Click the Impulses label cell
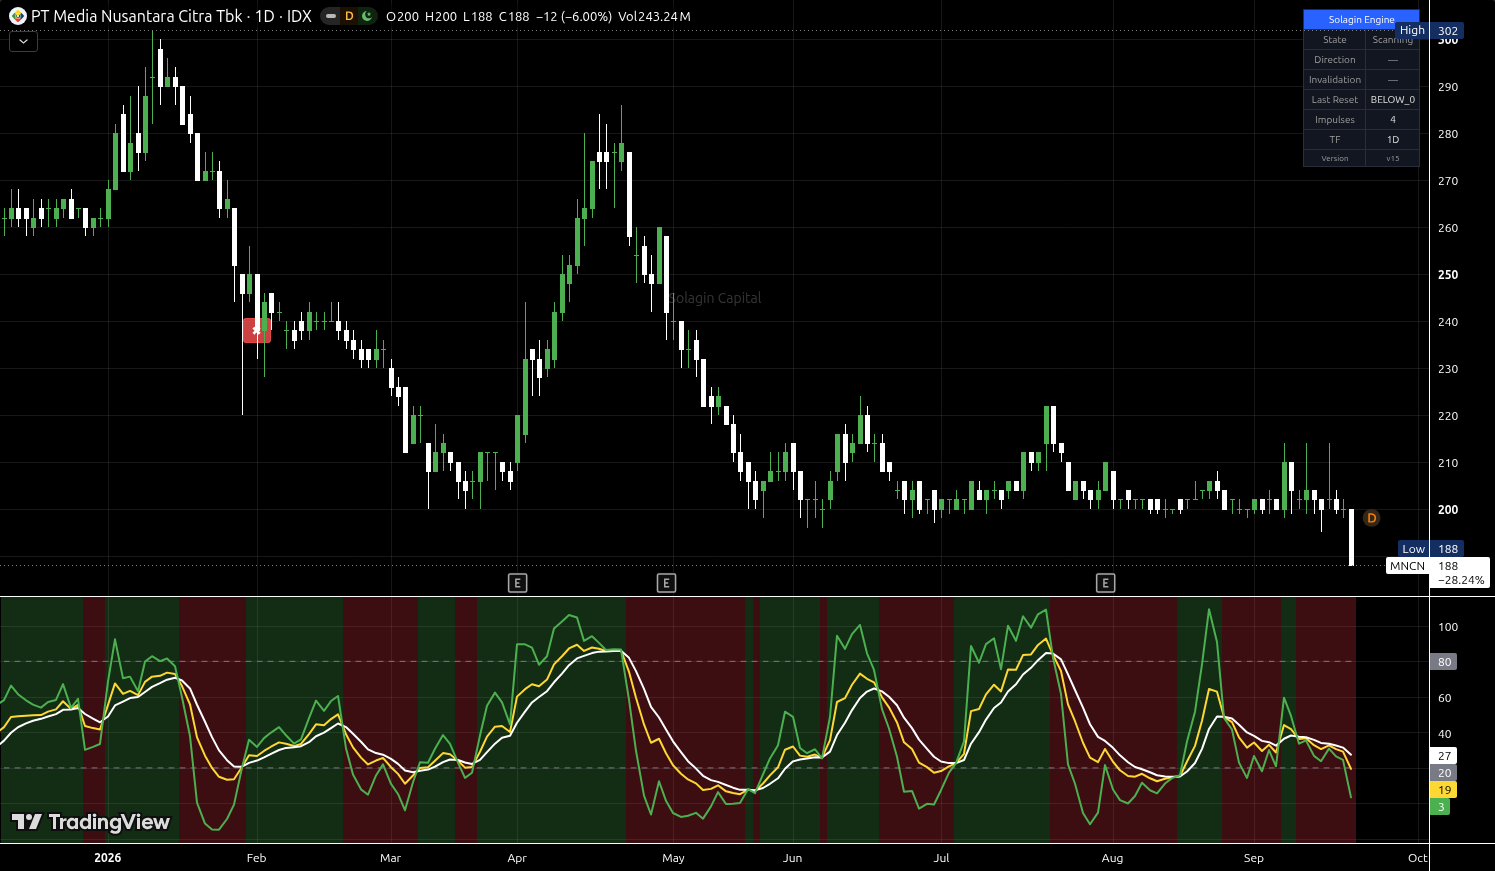 [x=1334, y=120]
